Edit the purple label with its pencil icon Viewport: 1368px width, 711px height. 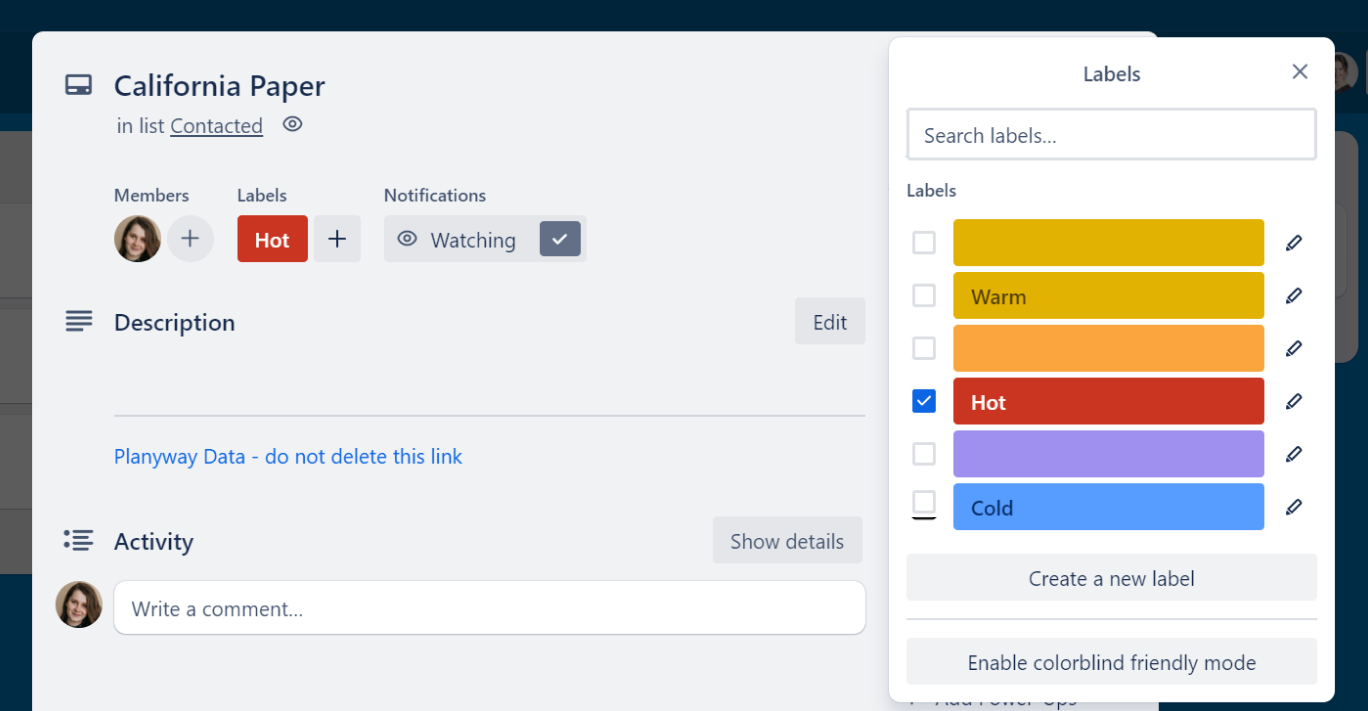(x=1293, y=454)
